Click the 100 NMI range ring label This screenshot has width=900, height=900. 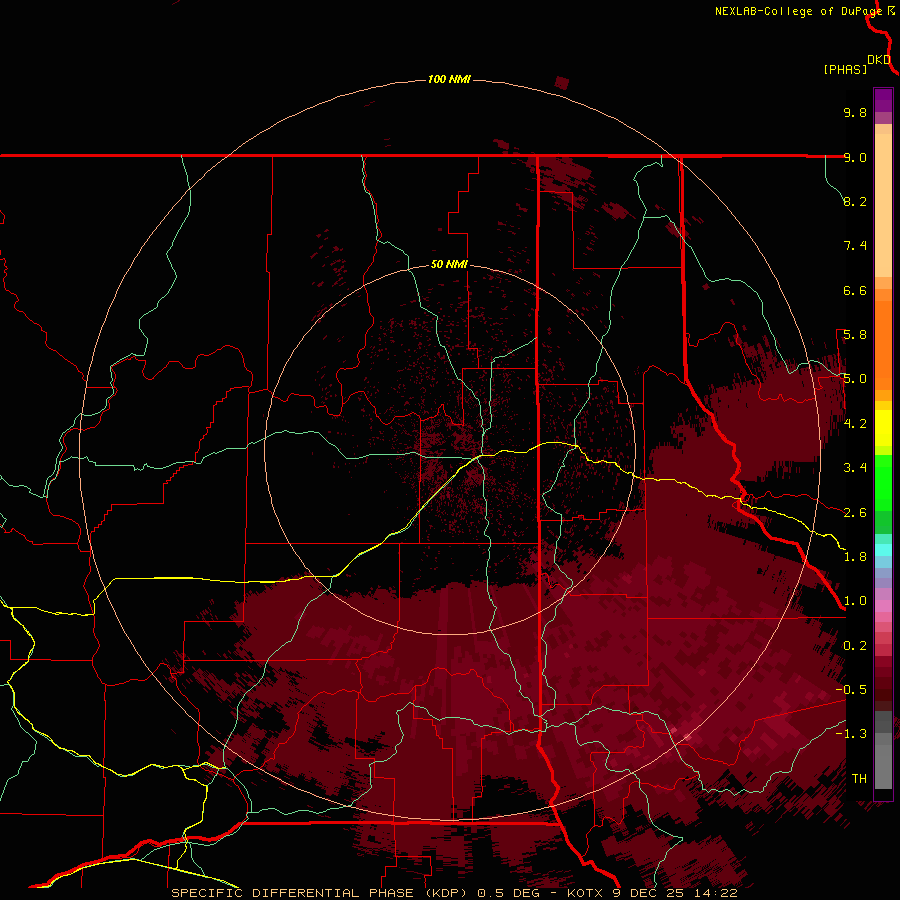click(449, 79)
